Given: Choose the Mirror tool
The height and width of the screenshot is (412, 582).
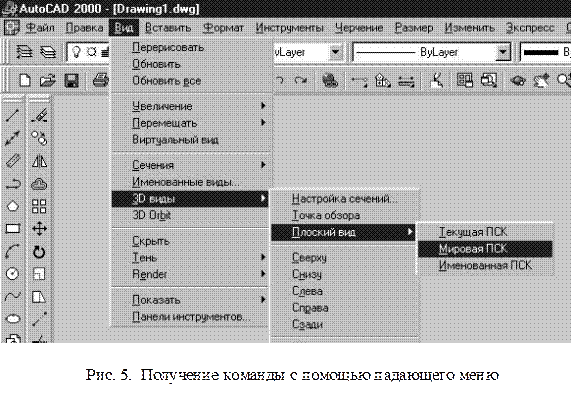Looking at the screenshot, I should [39, 161].
